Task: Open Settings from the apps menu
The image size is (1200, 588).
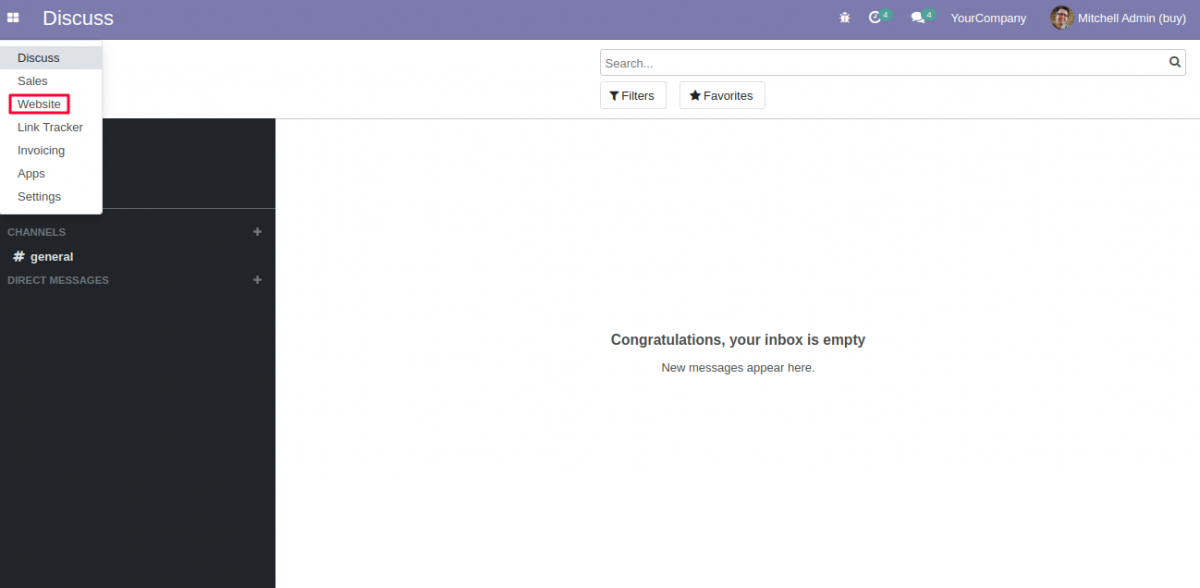Action: (39, 196)
